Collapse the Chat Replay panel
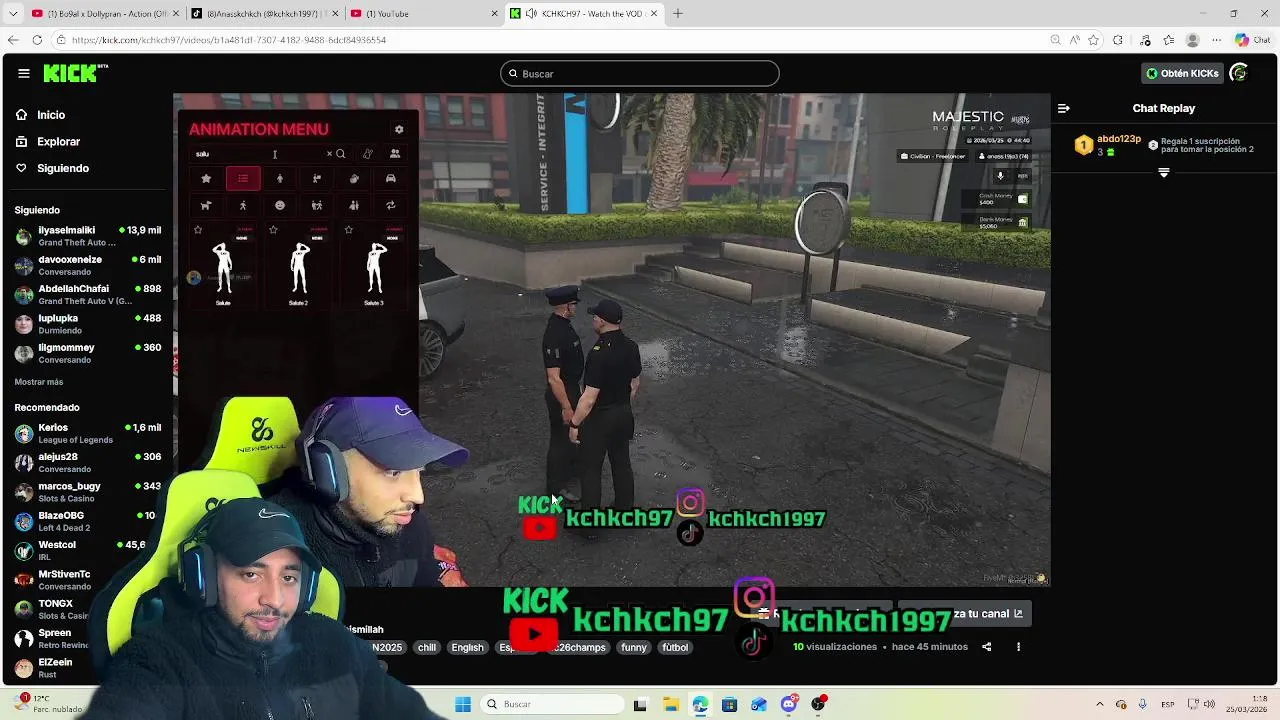This screenshot has height=720, width=1280. tap(1064, 108)
